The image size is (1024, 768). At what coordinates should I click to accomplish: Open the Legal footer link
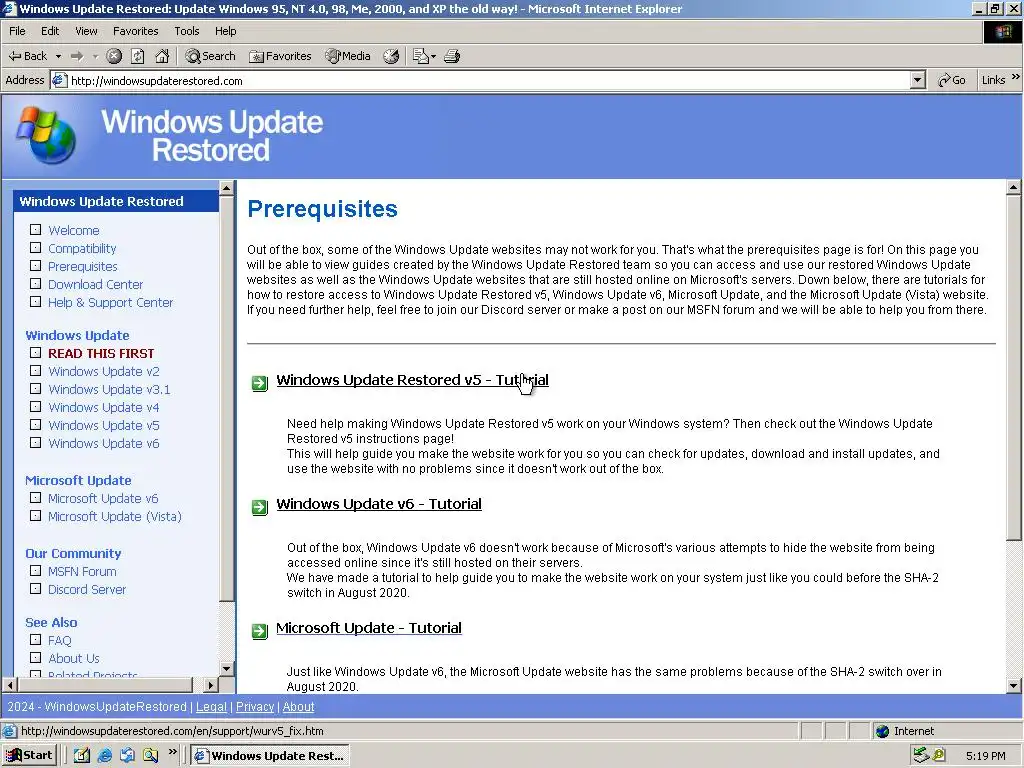pyautogui.click(x=212, y=707)
